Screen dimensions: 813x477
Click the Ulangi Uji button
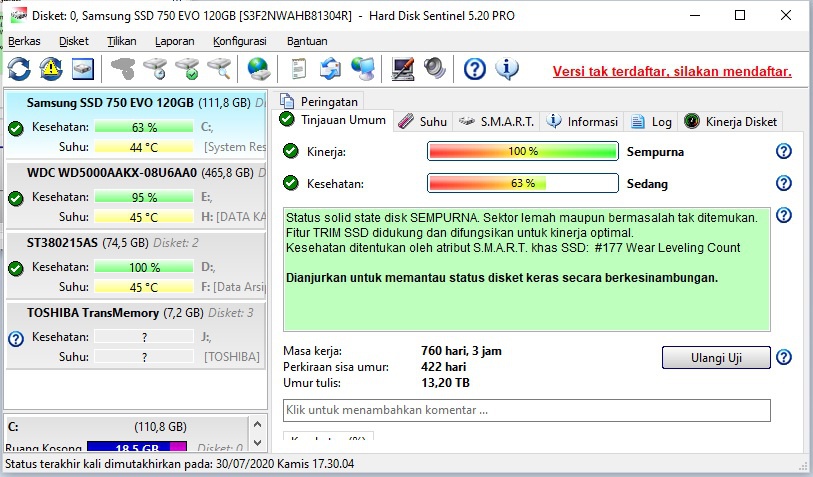pyautogui.click(x=716, y=358)
